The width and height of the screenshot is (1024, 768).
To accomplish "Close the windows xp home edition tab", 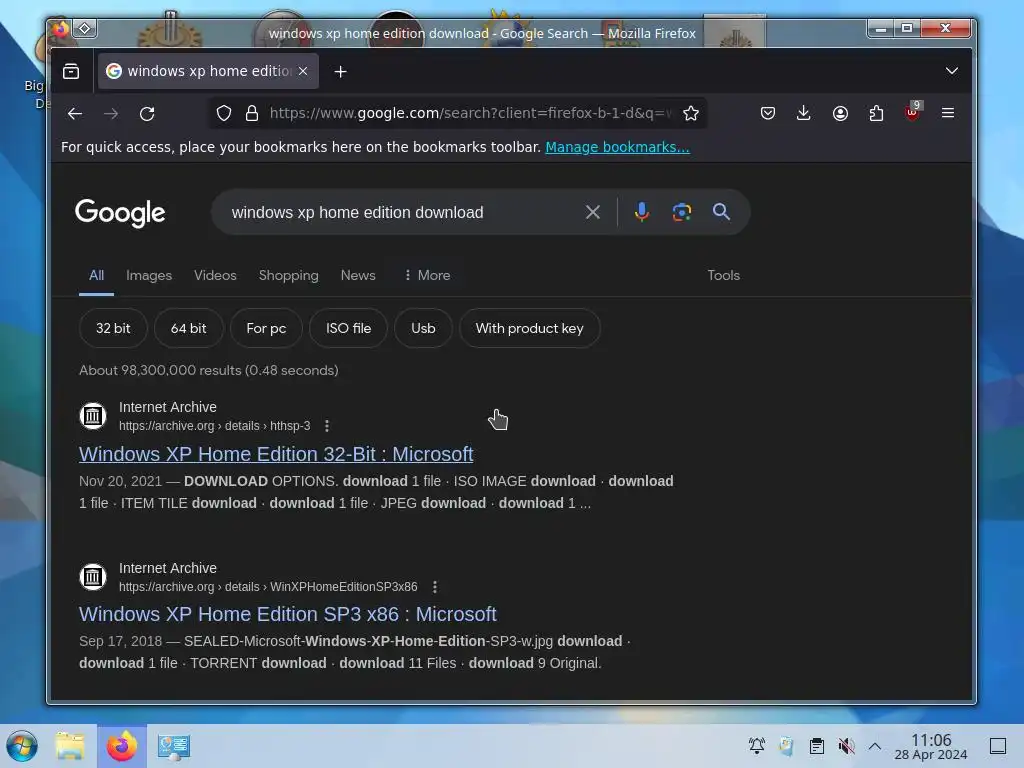I will pyautogui.click(x=303, y=71).
